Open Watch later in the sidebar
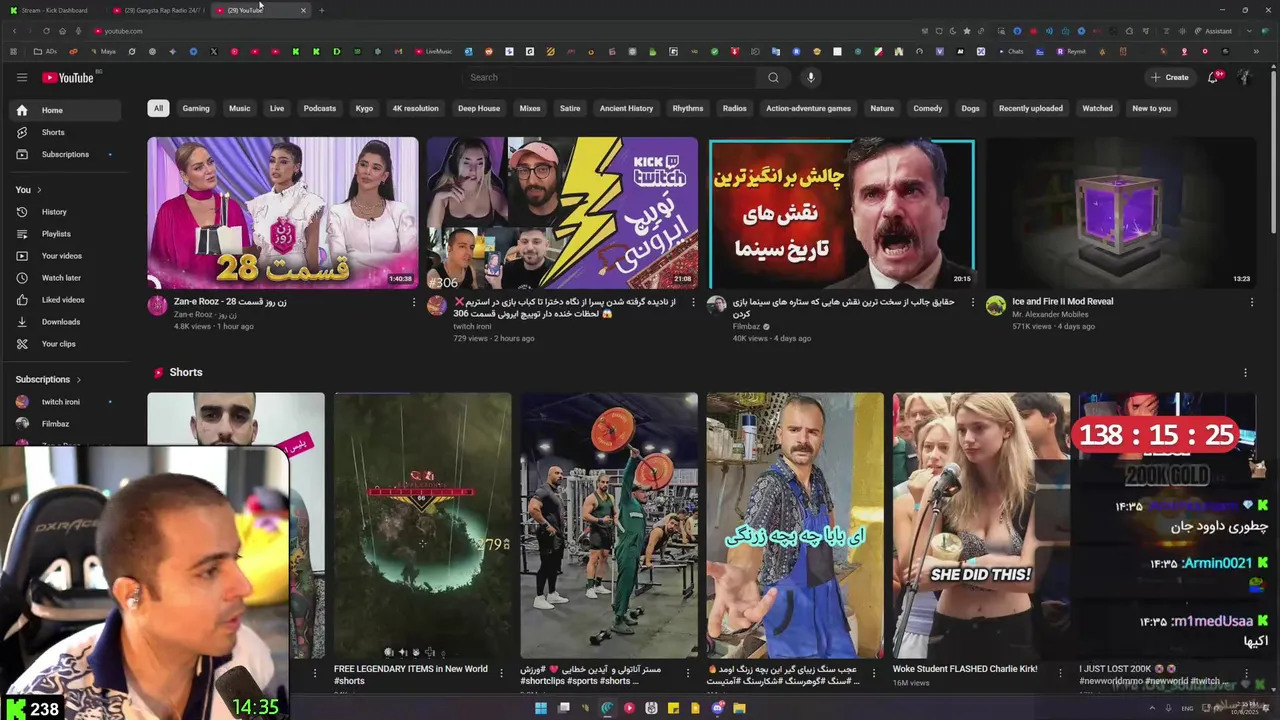1280x720 pixels. click(64, 278)
